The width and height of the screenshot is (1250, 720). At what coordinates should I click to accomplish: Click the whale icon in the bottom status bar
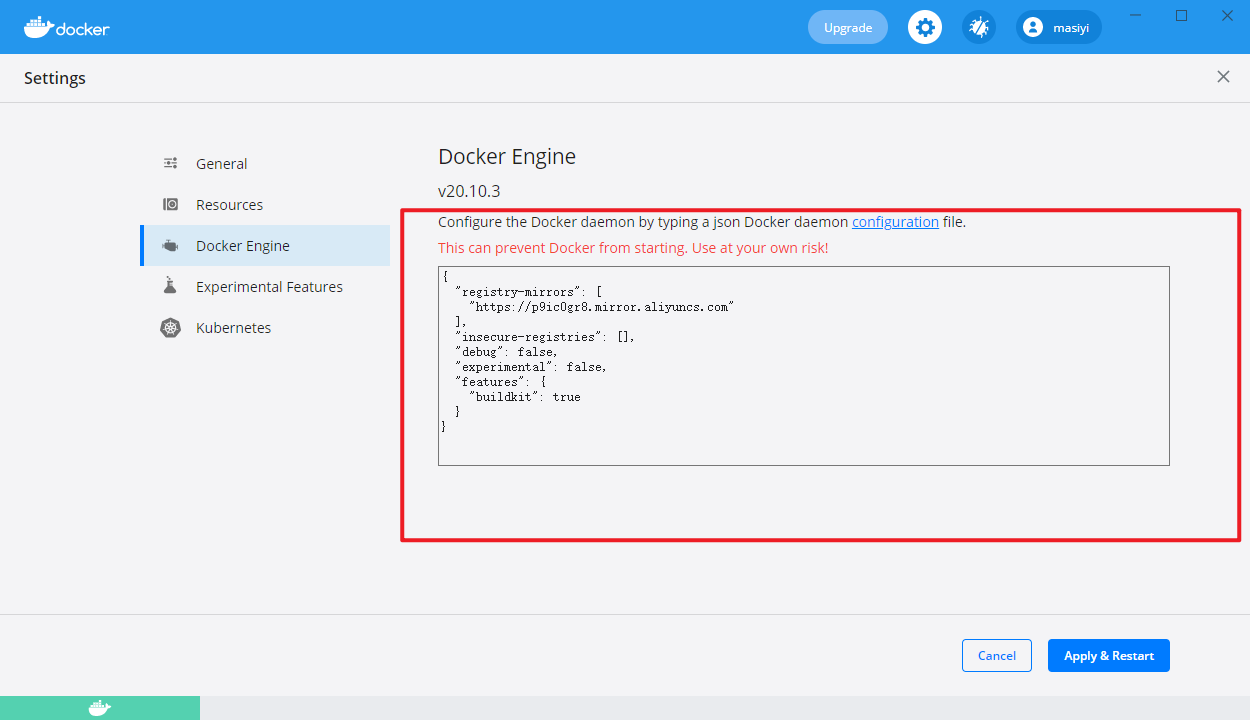pos(100,708)
